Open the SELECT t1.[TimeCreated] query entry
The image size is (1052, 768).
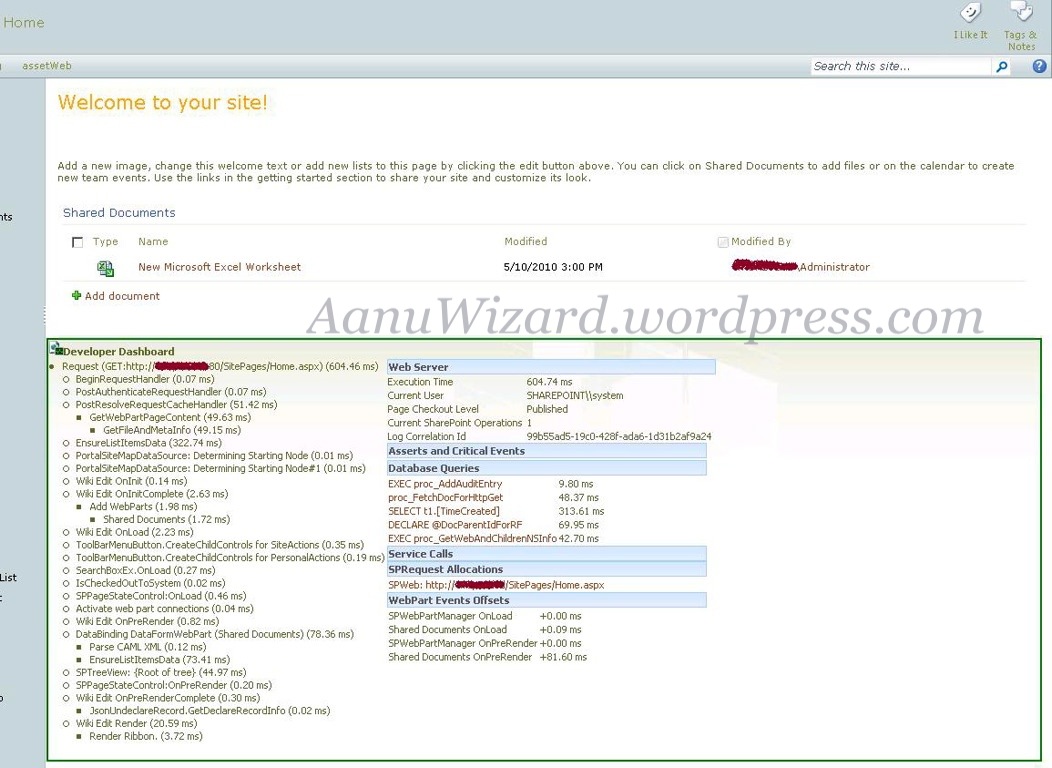(445, 511)
